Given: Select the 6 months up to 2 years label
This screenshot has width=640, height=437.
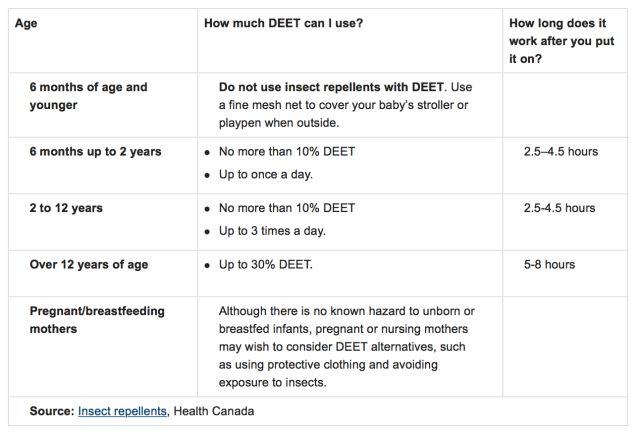Looking at the screenshot, I should coord(95,151).
